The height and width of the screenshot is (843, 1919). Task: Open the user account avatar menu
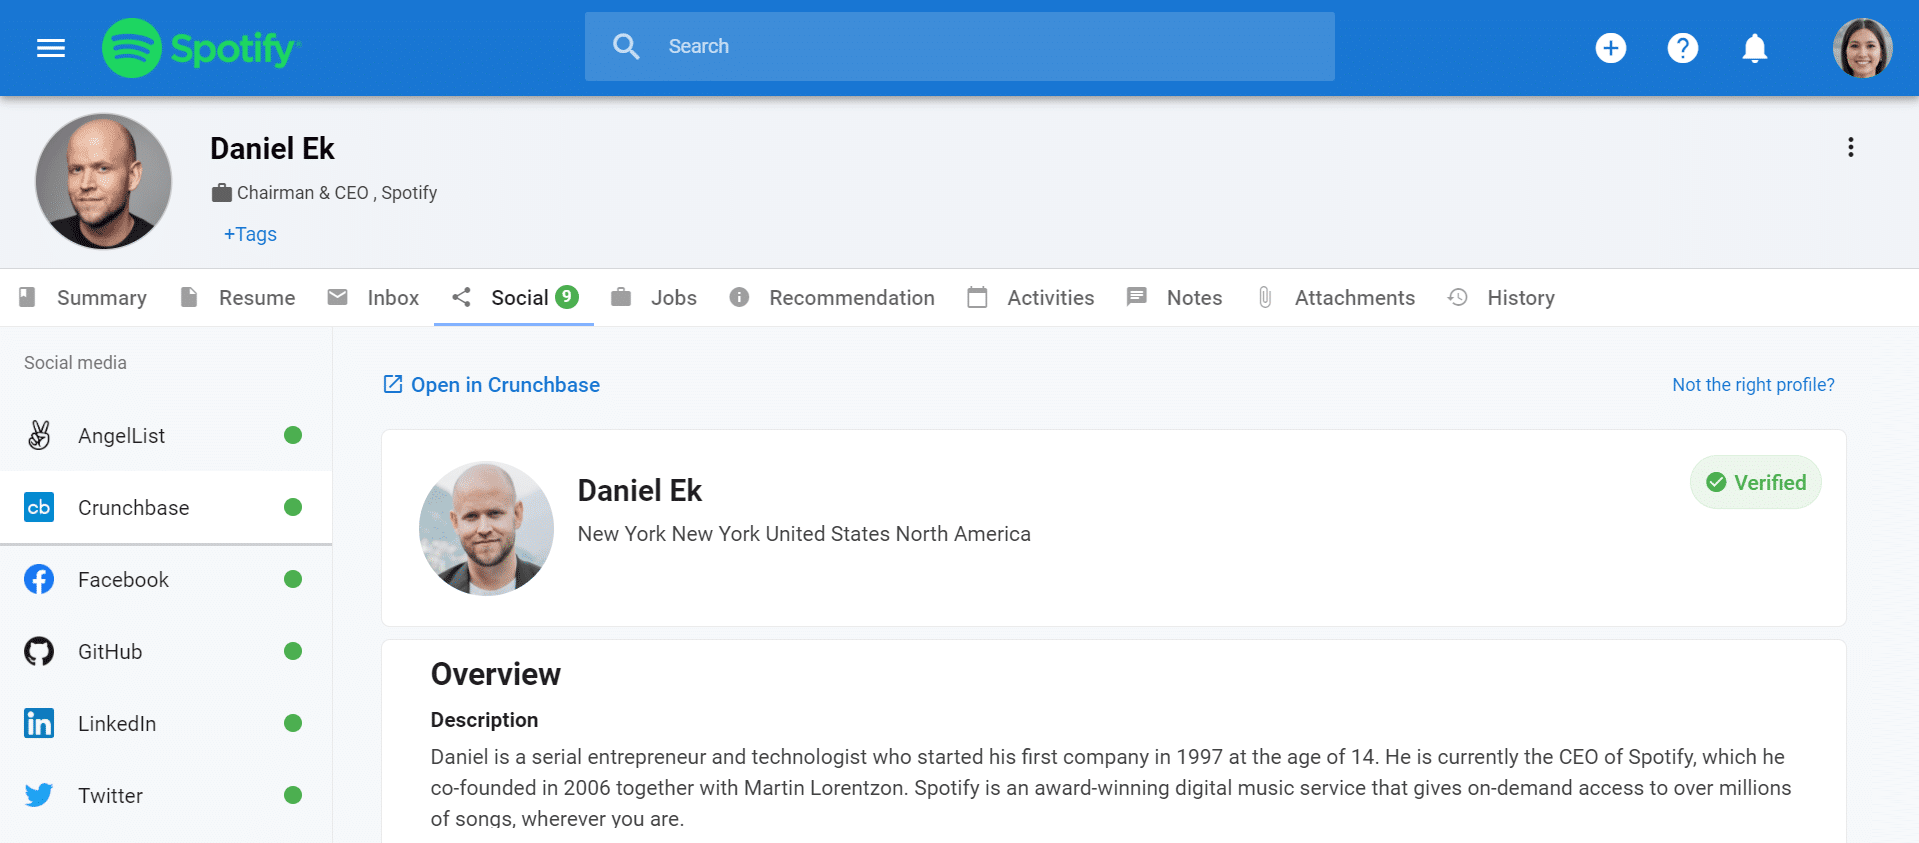(1861, 48)
